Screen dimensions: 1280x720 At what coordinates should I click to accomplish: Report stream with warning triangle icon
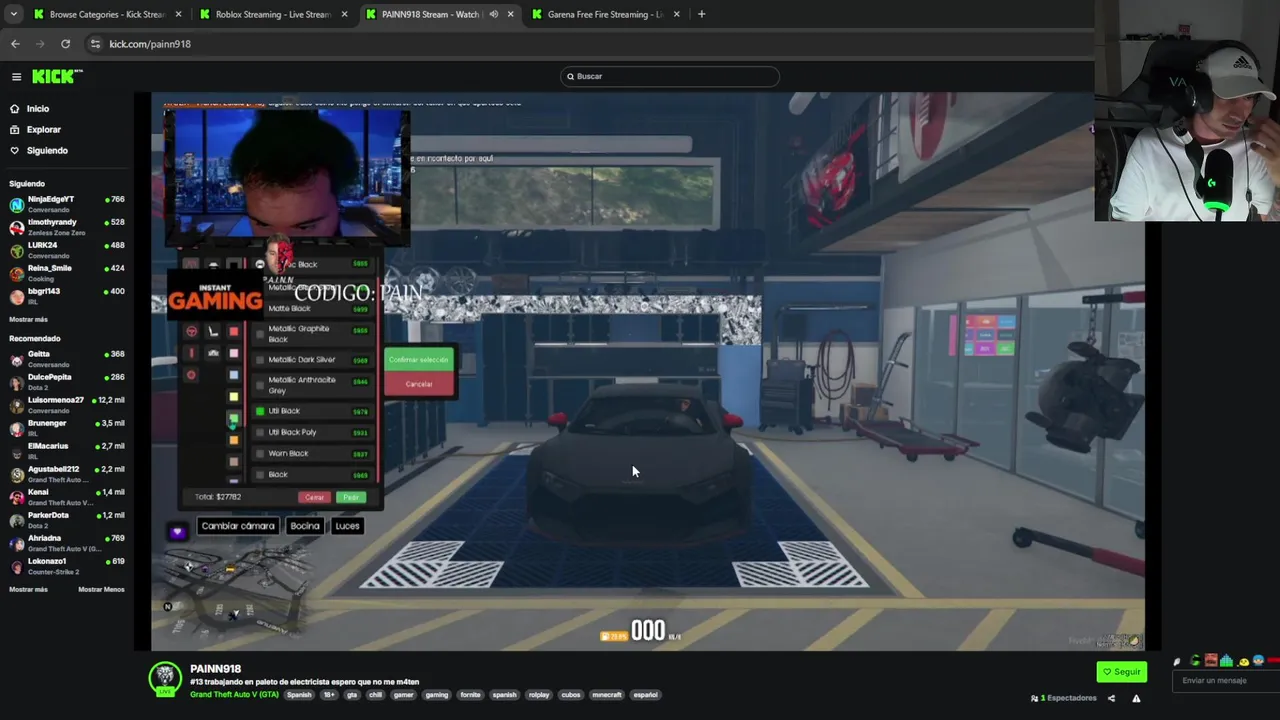pyautogui.click(x=1136, y=698)
